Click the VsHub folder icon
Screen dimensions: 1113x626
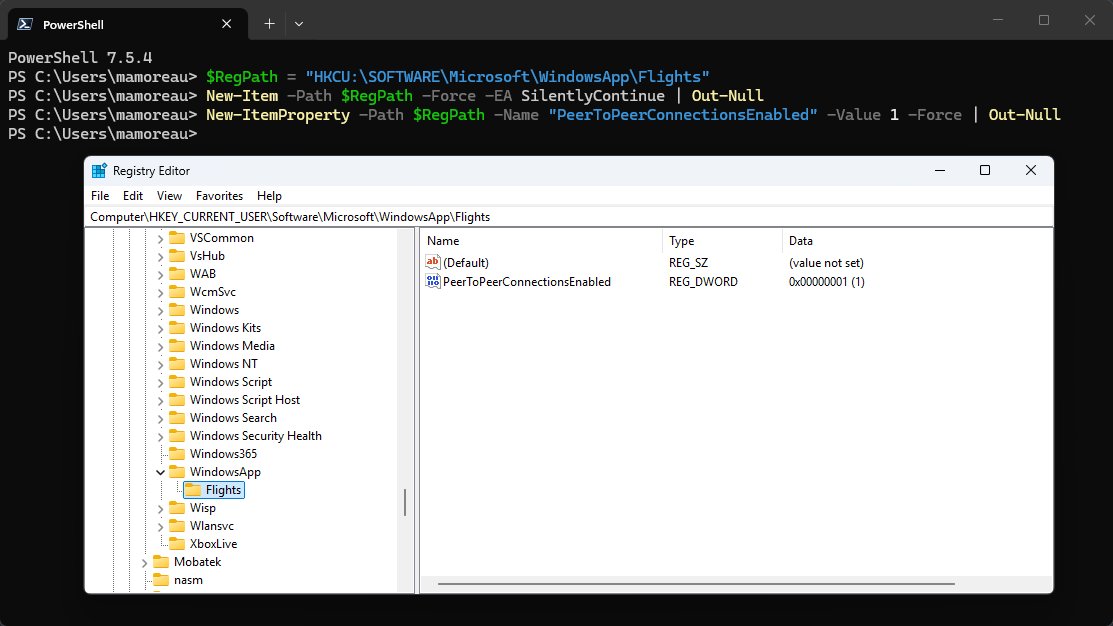click(x=177, y=256)
